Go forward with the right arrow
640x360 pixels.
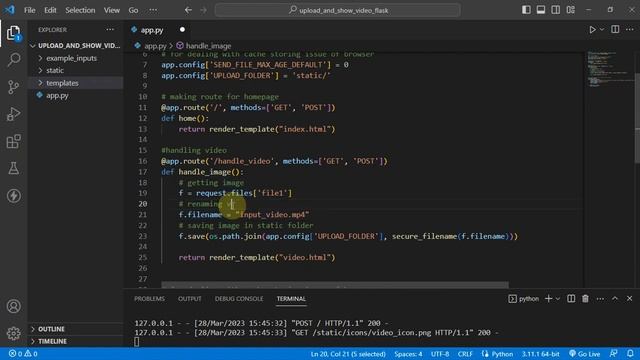203,10
